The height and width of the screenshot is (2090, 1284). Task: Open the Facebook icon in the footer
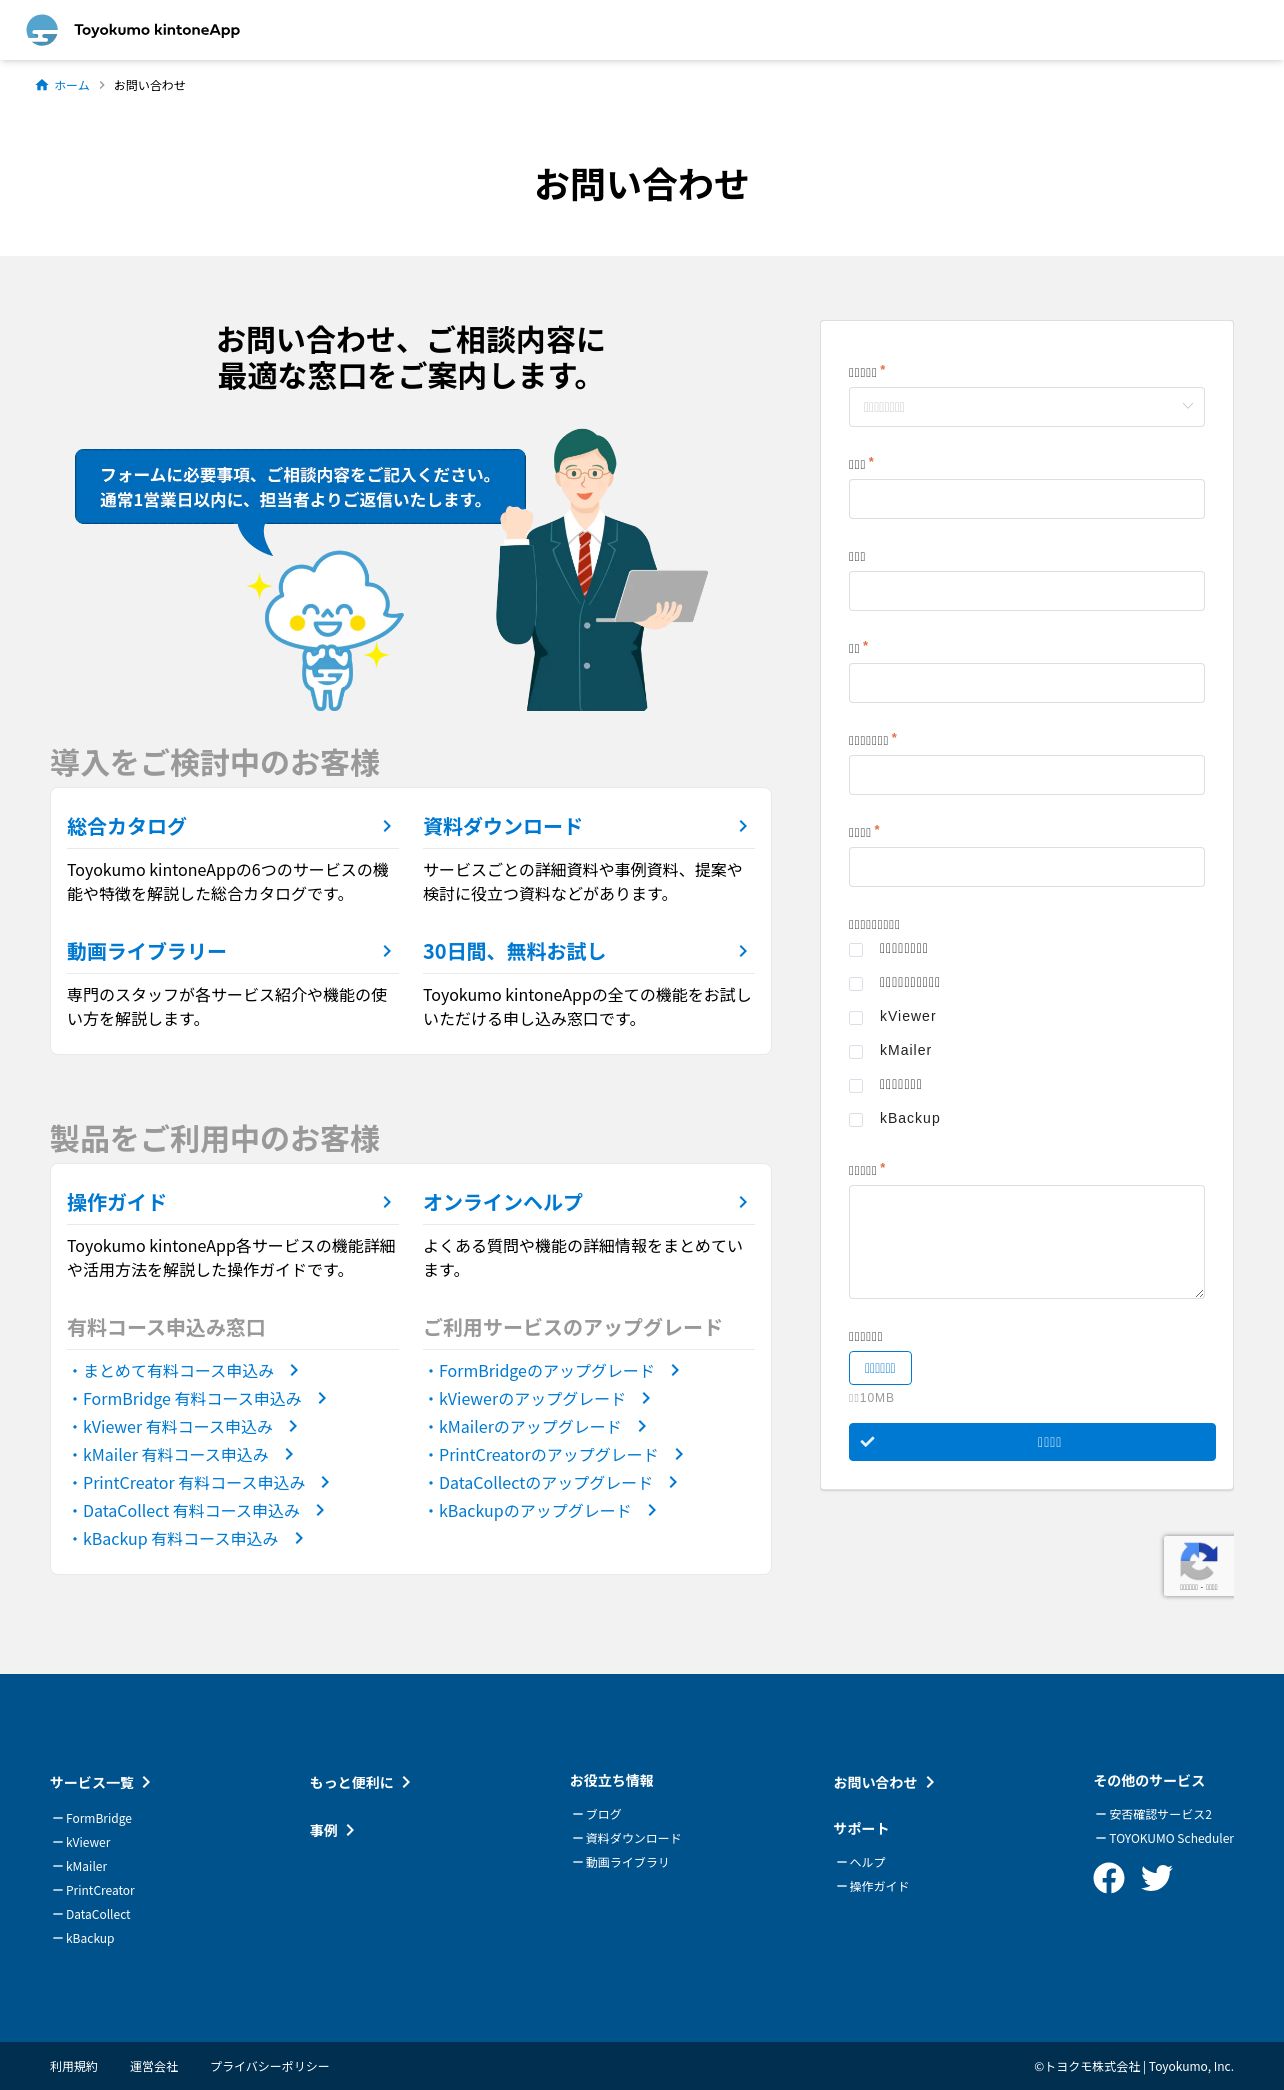pyautogui.click(x=1109, y=1878)
